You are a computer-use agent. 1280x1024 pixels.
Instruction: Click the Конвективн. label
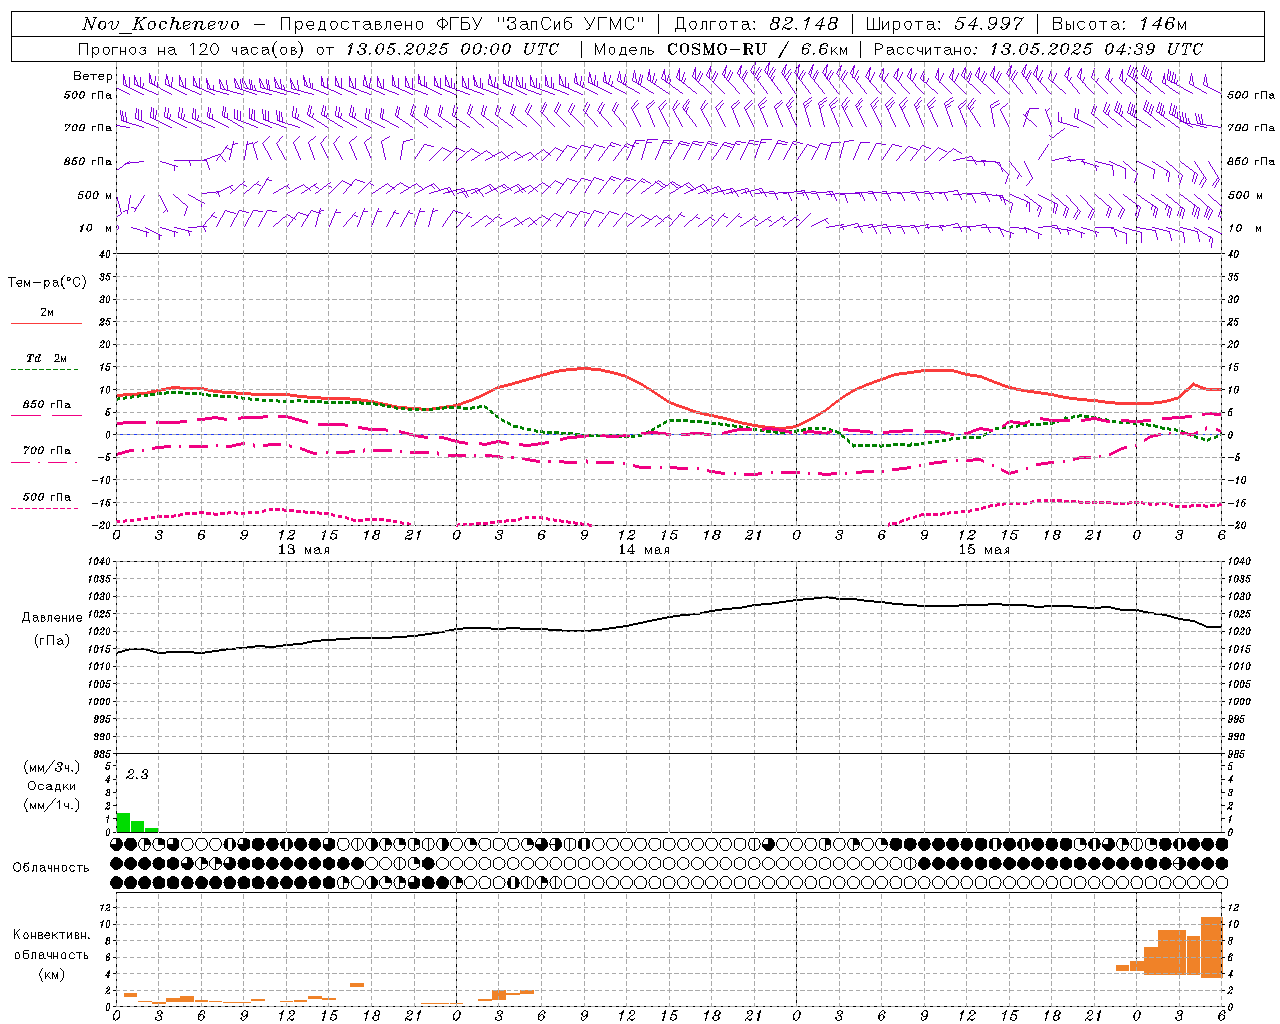click(52, 935)
